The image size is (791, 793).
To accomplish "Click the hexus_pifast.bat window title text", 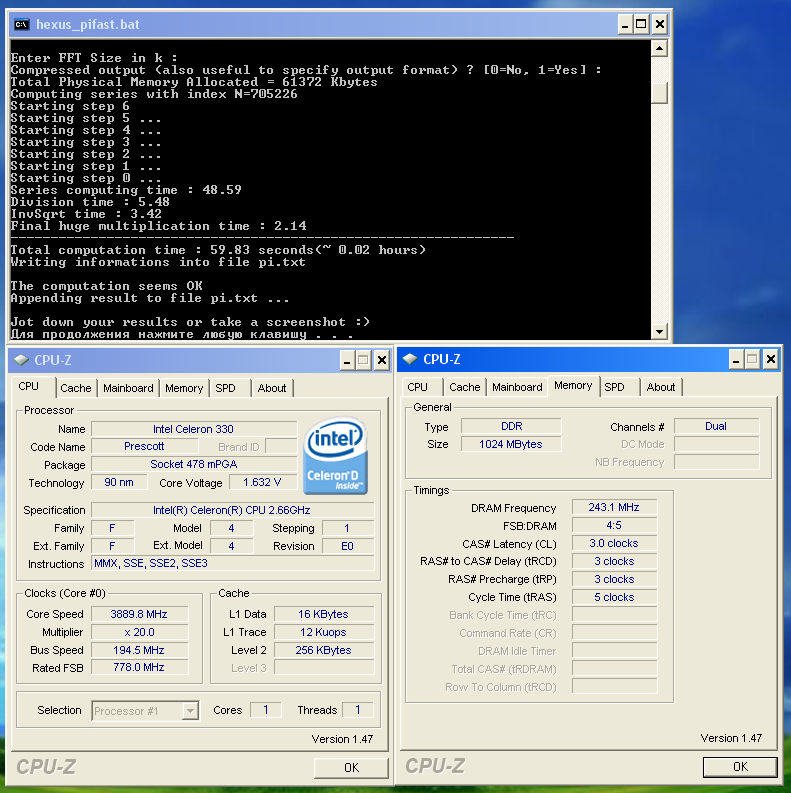I will point(87,24).
